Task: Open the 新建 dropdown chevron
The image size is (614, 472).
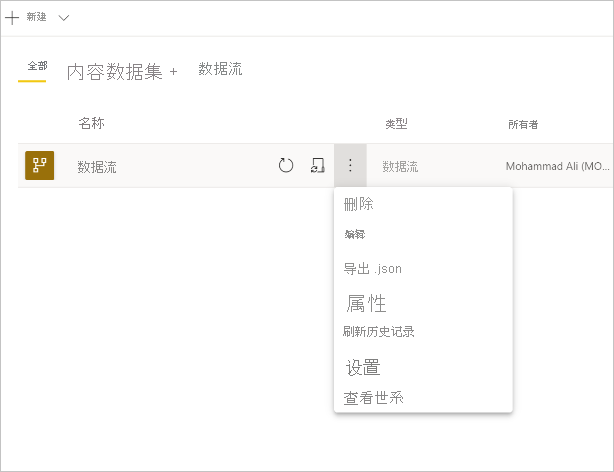Action: click(63, 18)
